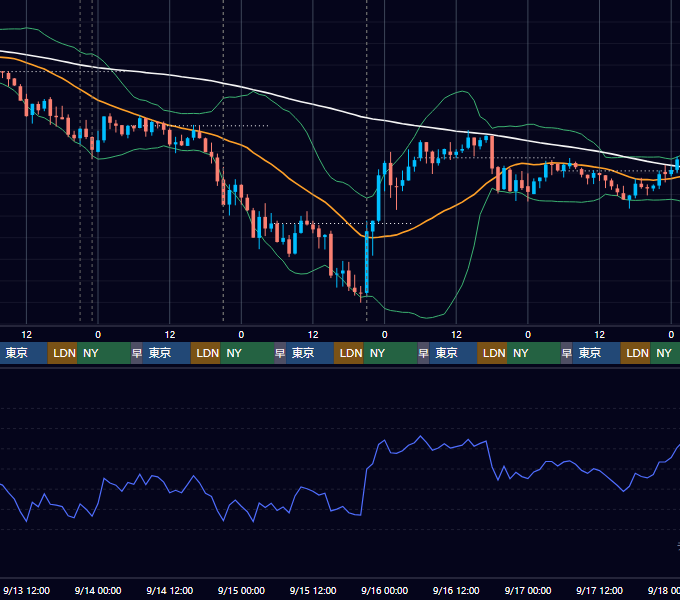Viewport: 680px width, 600px height.
Task: Click the 早 early block before 9/16 東京
Action: (423, 353)
